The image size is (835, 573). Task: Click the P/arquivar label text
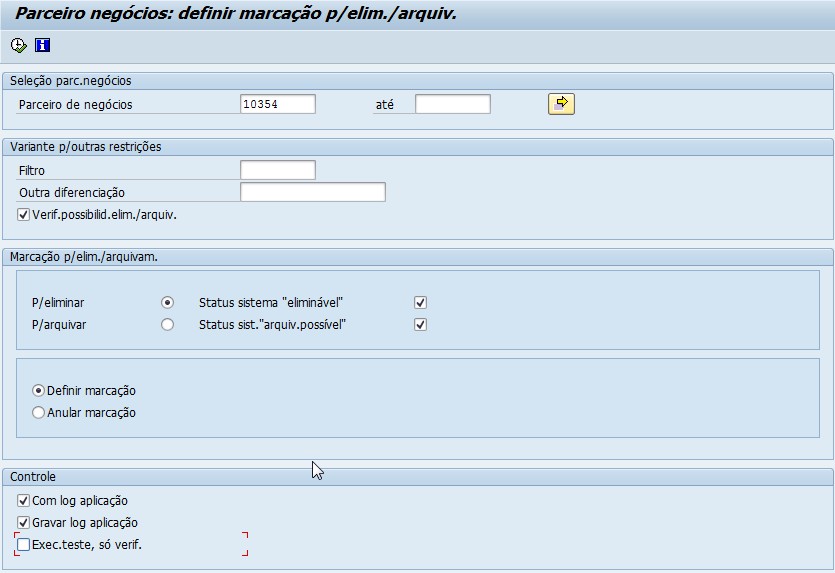tap(59, 325)
